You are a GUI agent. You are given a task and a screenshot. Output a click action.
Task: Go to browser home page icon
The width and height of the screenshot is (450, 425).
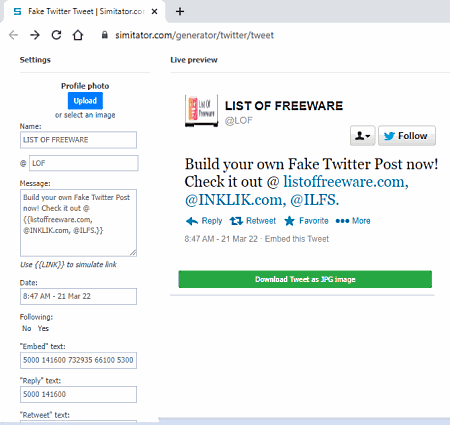point(78,35)
